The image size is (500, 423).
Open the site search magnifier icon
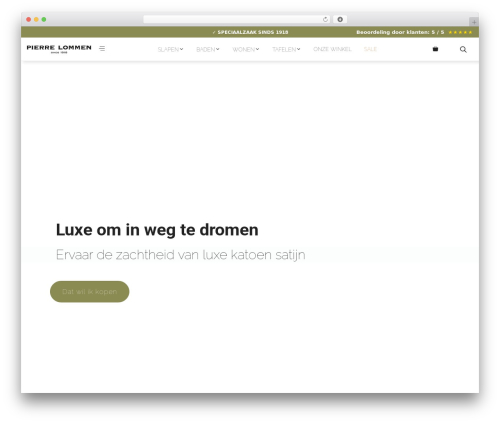coord(463,49)
